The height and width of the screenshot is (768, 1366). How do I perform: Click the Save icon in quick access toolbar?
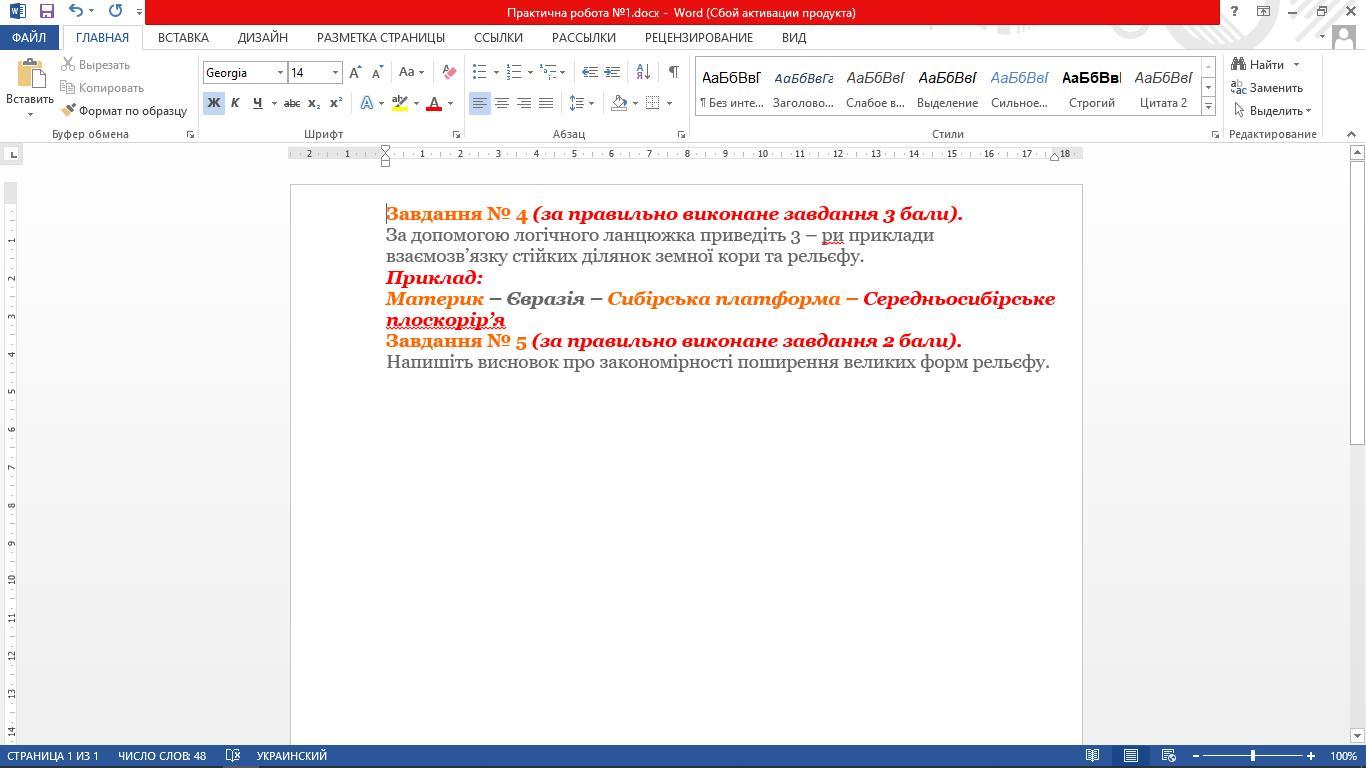pyautogui.click(x=46, y=12)
